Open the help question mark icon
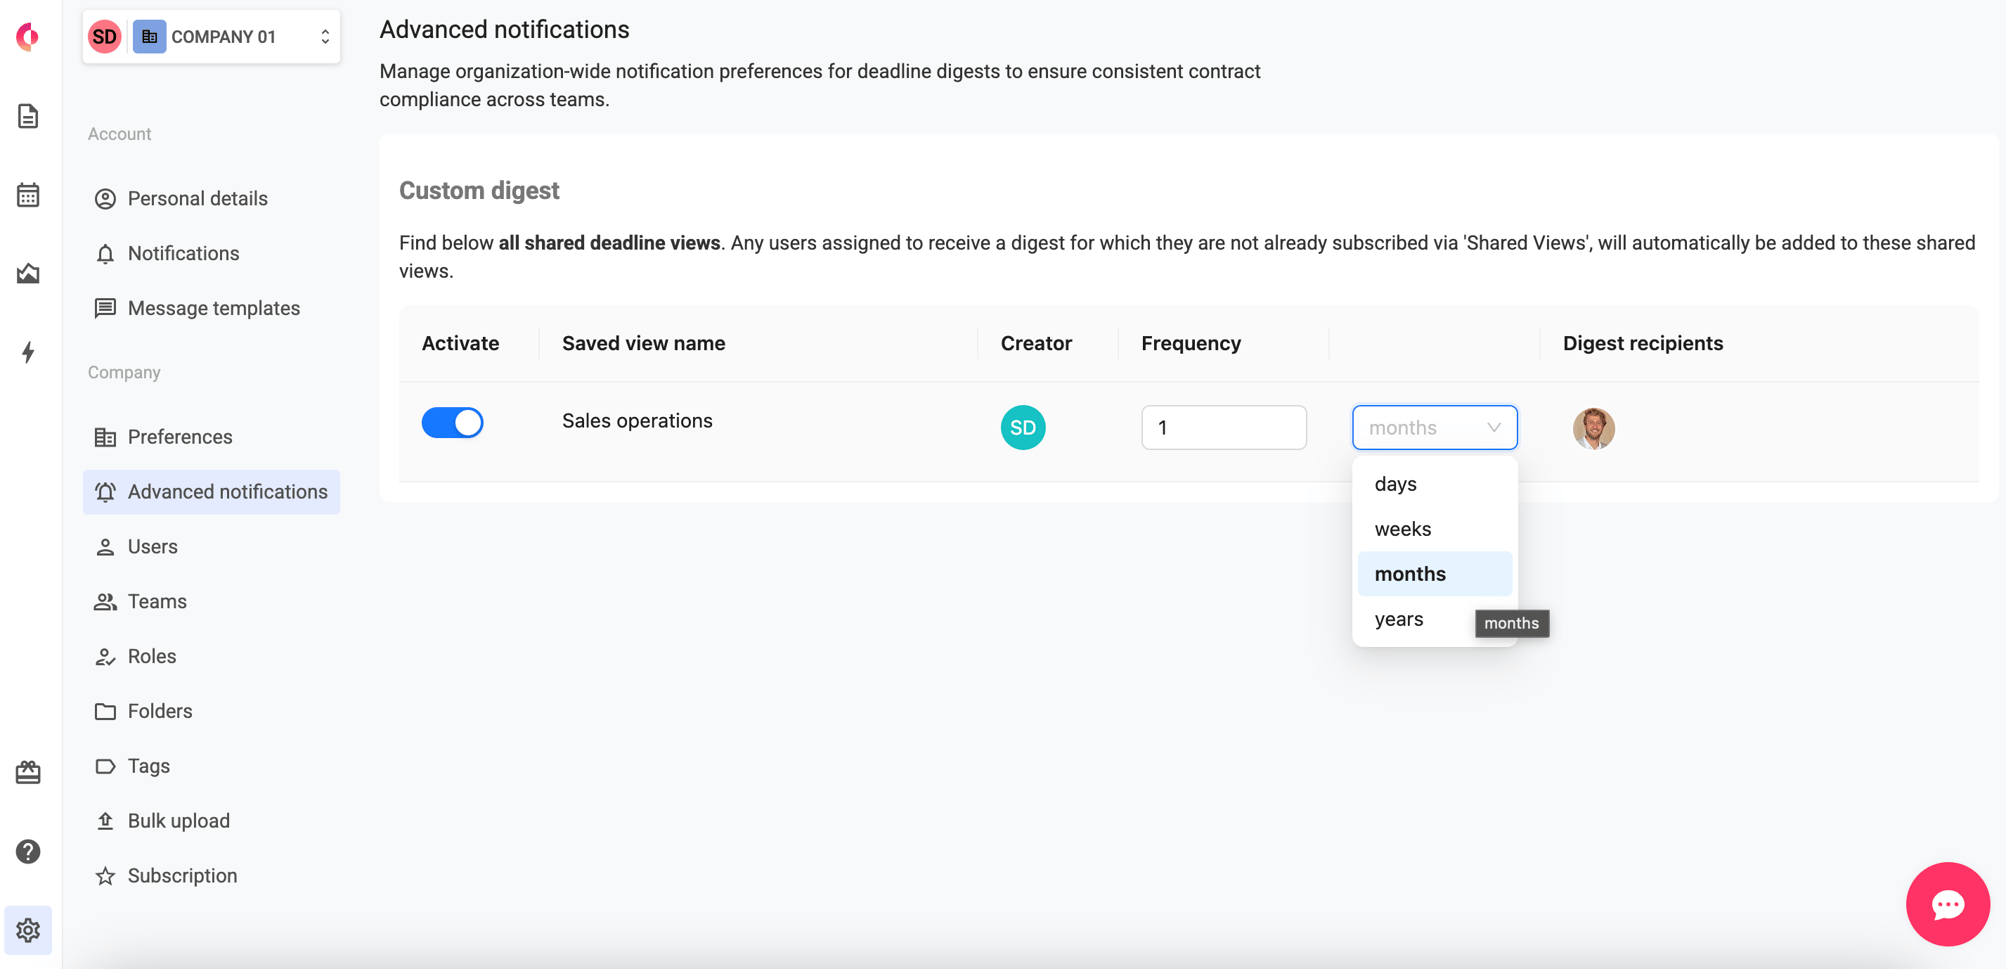Image resolution: width=2006 pixels, height=969 pixels. click(x=28, y=851)
